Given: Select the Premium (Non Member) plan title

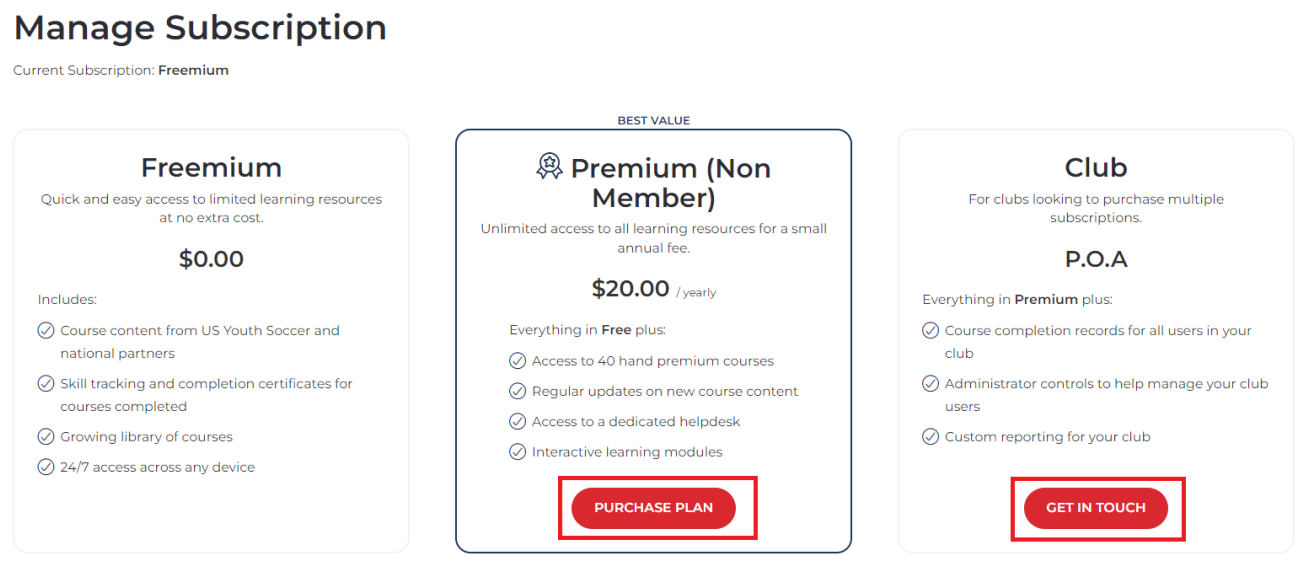Looking at the screenshot, I should coord(670,182).
